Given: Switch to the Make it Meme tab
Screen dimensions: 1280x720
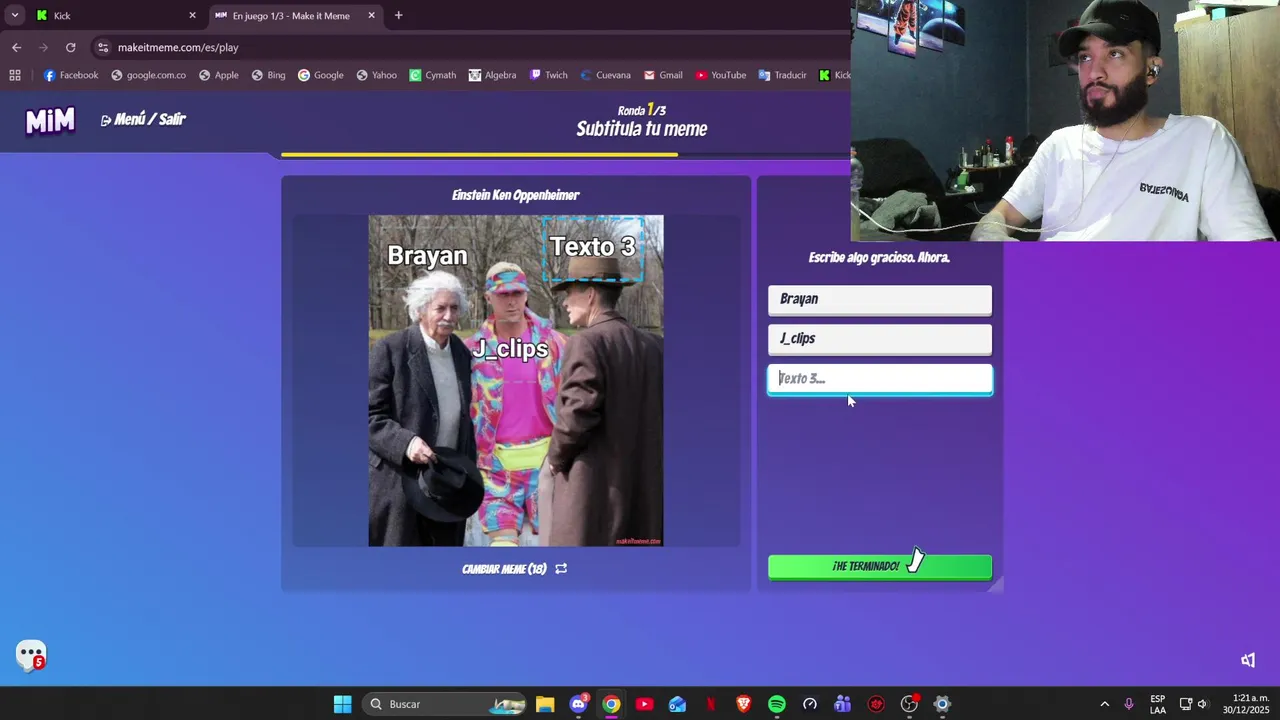Looking at the screenshot, I should point(290,15).
